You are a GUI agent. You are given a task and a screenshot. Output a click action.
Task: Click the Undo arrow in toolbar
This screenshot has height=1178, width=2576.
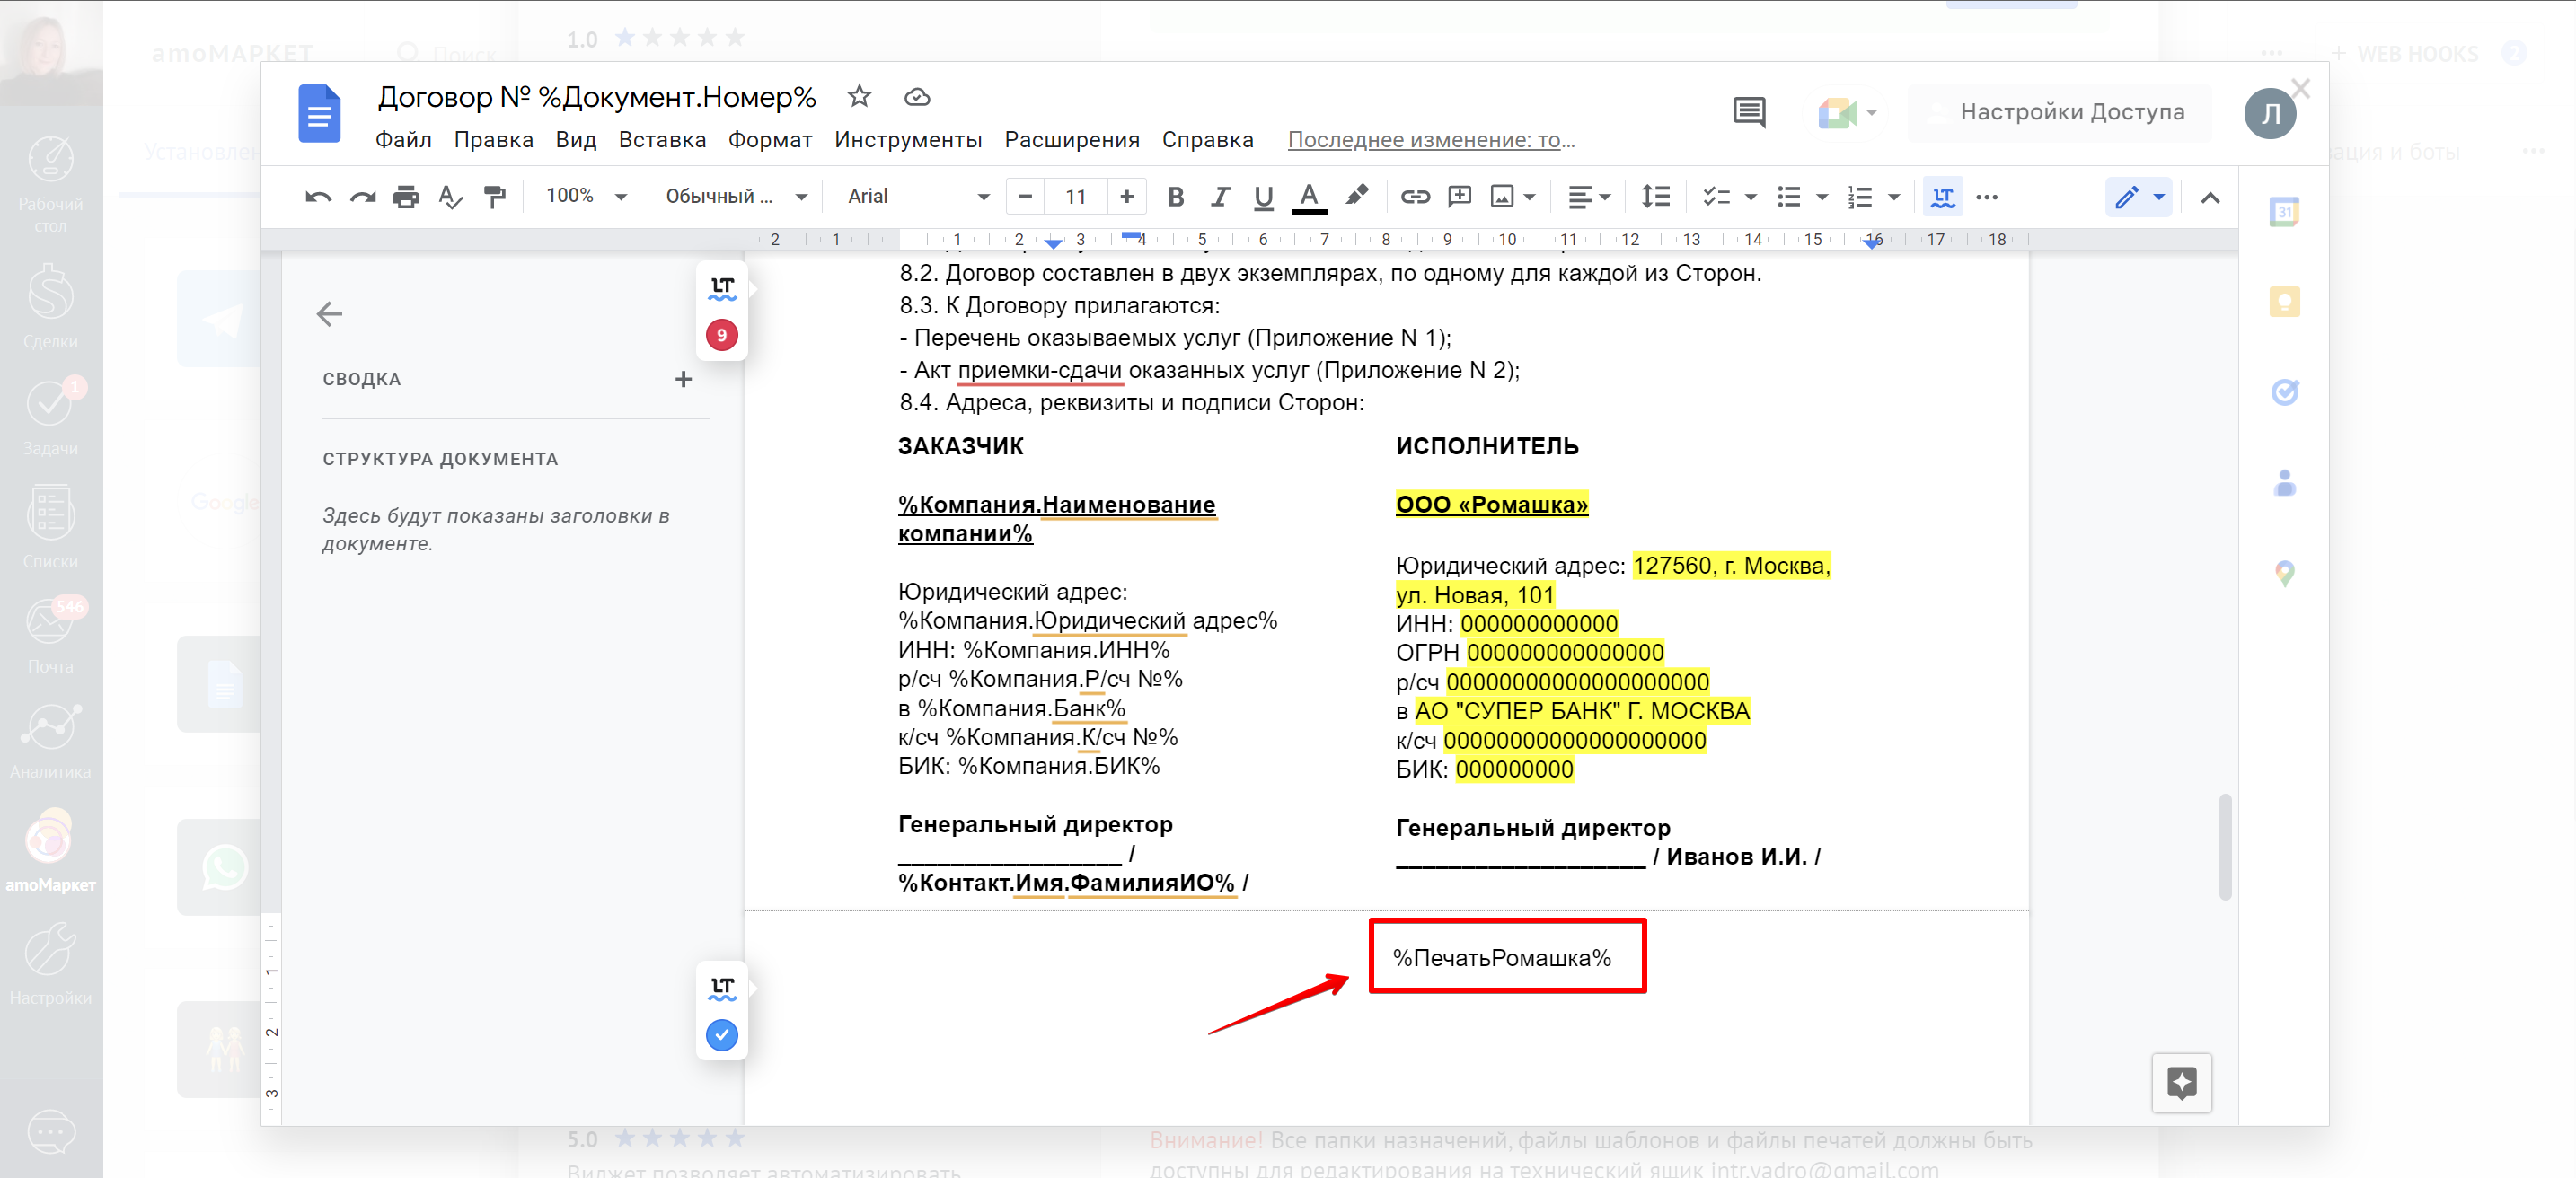click(x=318, y=197)
